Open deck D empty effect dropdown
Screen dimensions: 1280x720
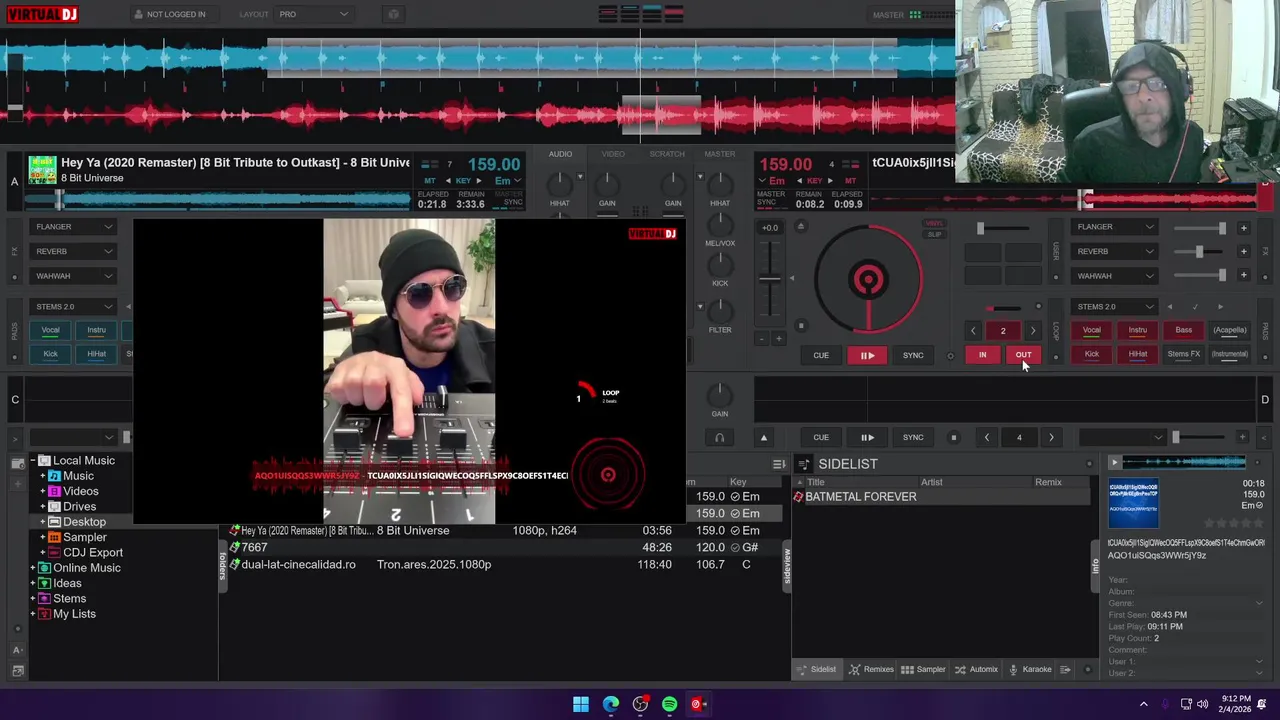pos(1123,437)
